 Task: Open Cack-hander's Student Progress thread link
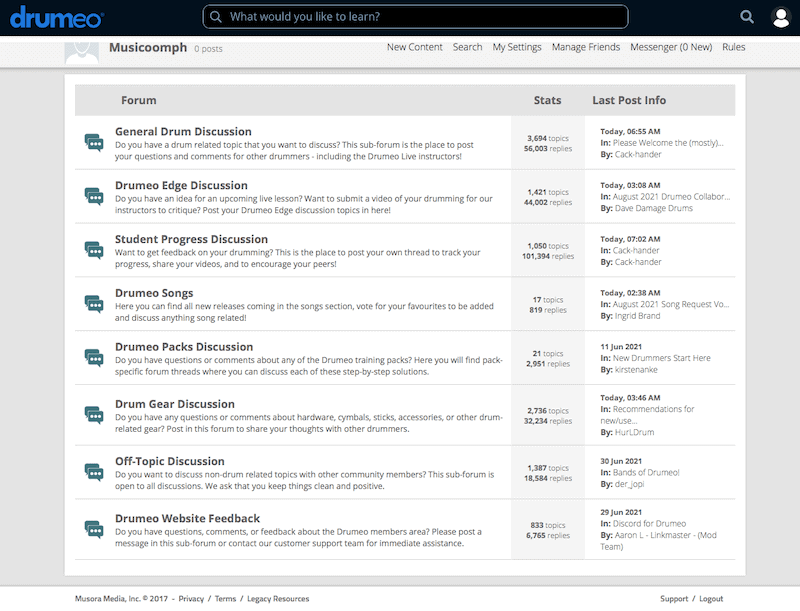pos(636,250)
